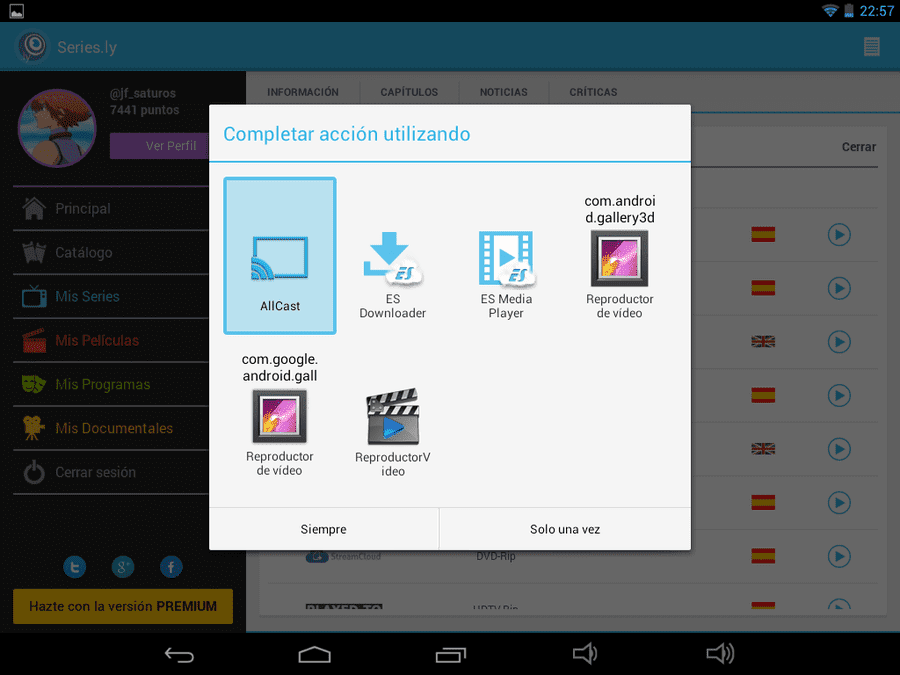Switch to the INFORMACIÓN tab
The image size is (900, 675).
point(302,92)
